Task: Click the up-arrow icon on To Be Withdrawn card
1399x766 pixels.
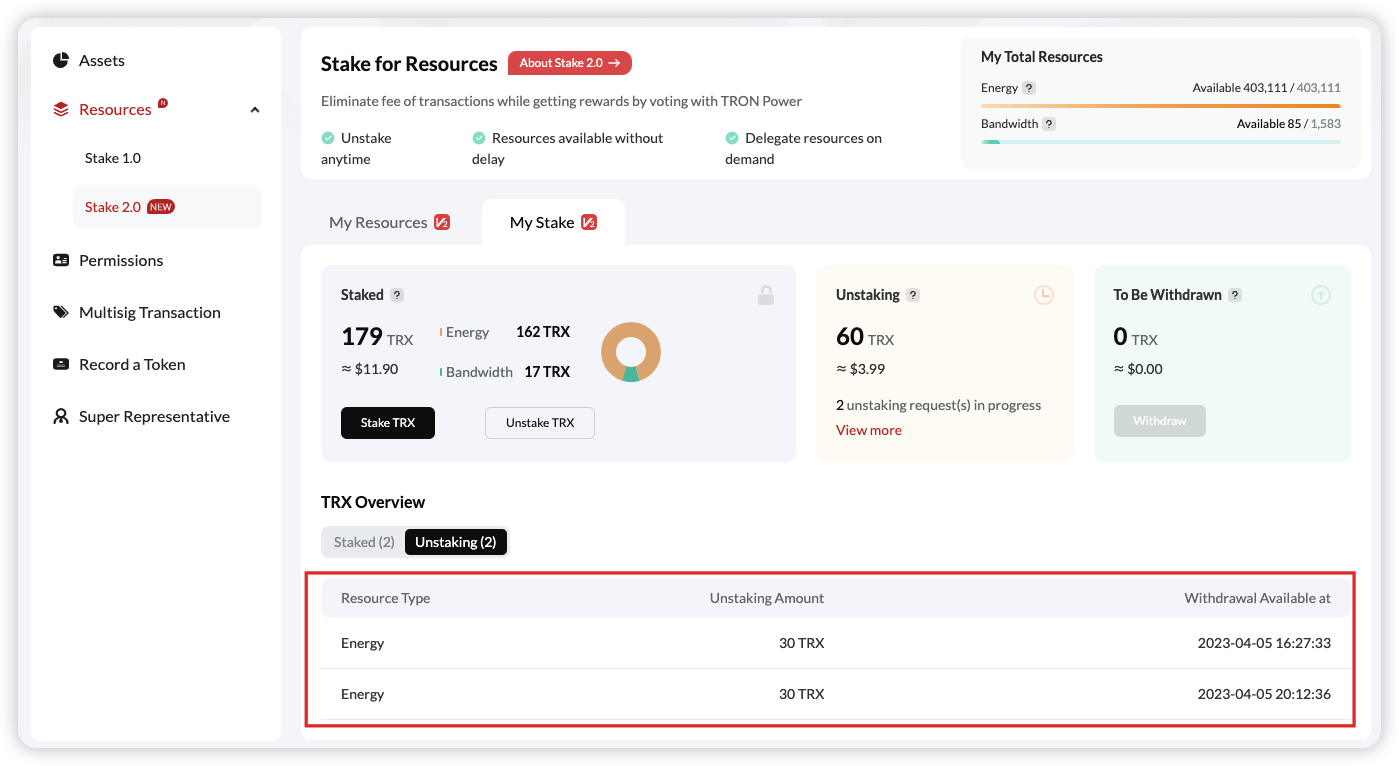Action: [x=1321, y=295]
